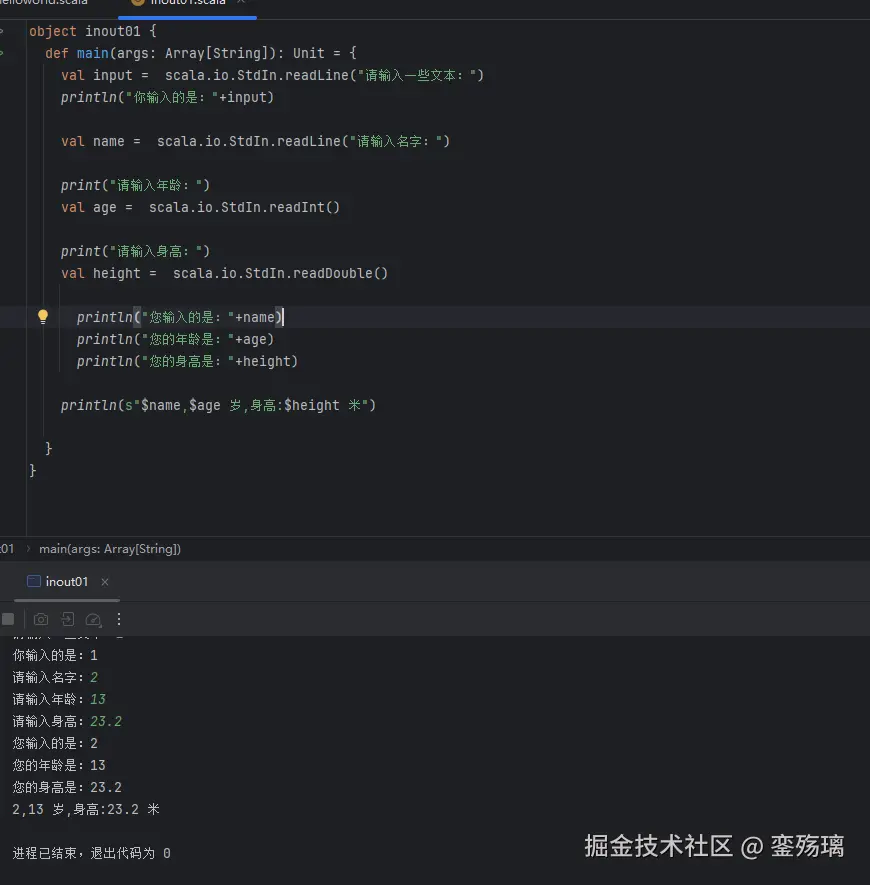Click console line '你输入的是：1'

[55, 655]
